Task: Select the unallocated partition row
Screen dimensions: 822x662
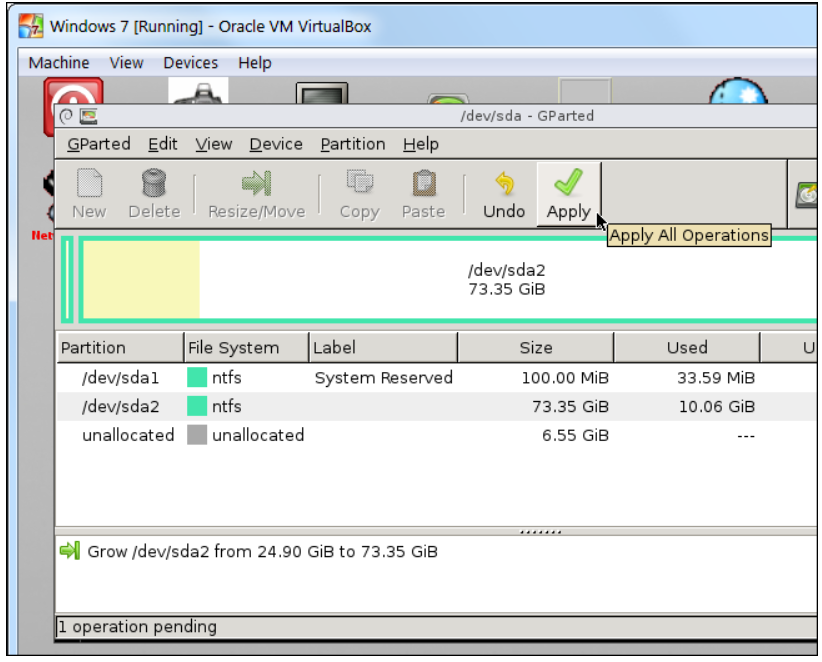Action: [436, 435]
